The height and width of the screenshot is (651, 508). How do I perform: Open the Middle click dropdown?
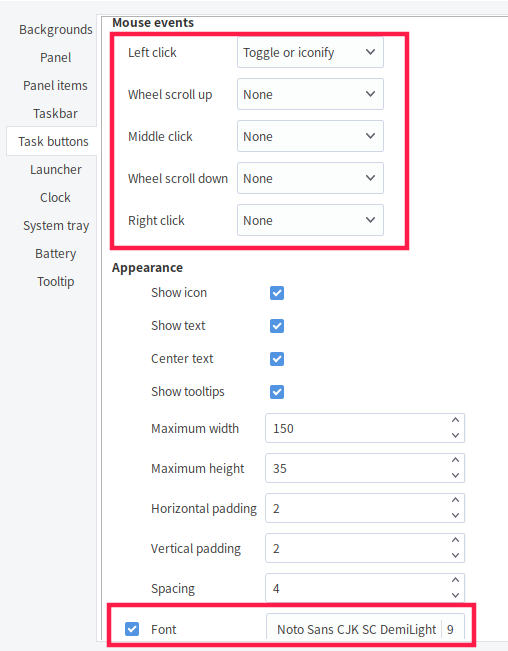[310, 136]
